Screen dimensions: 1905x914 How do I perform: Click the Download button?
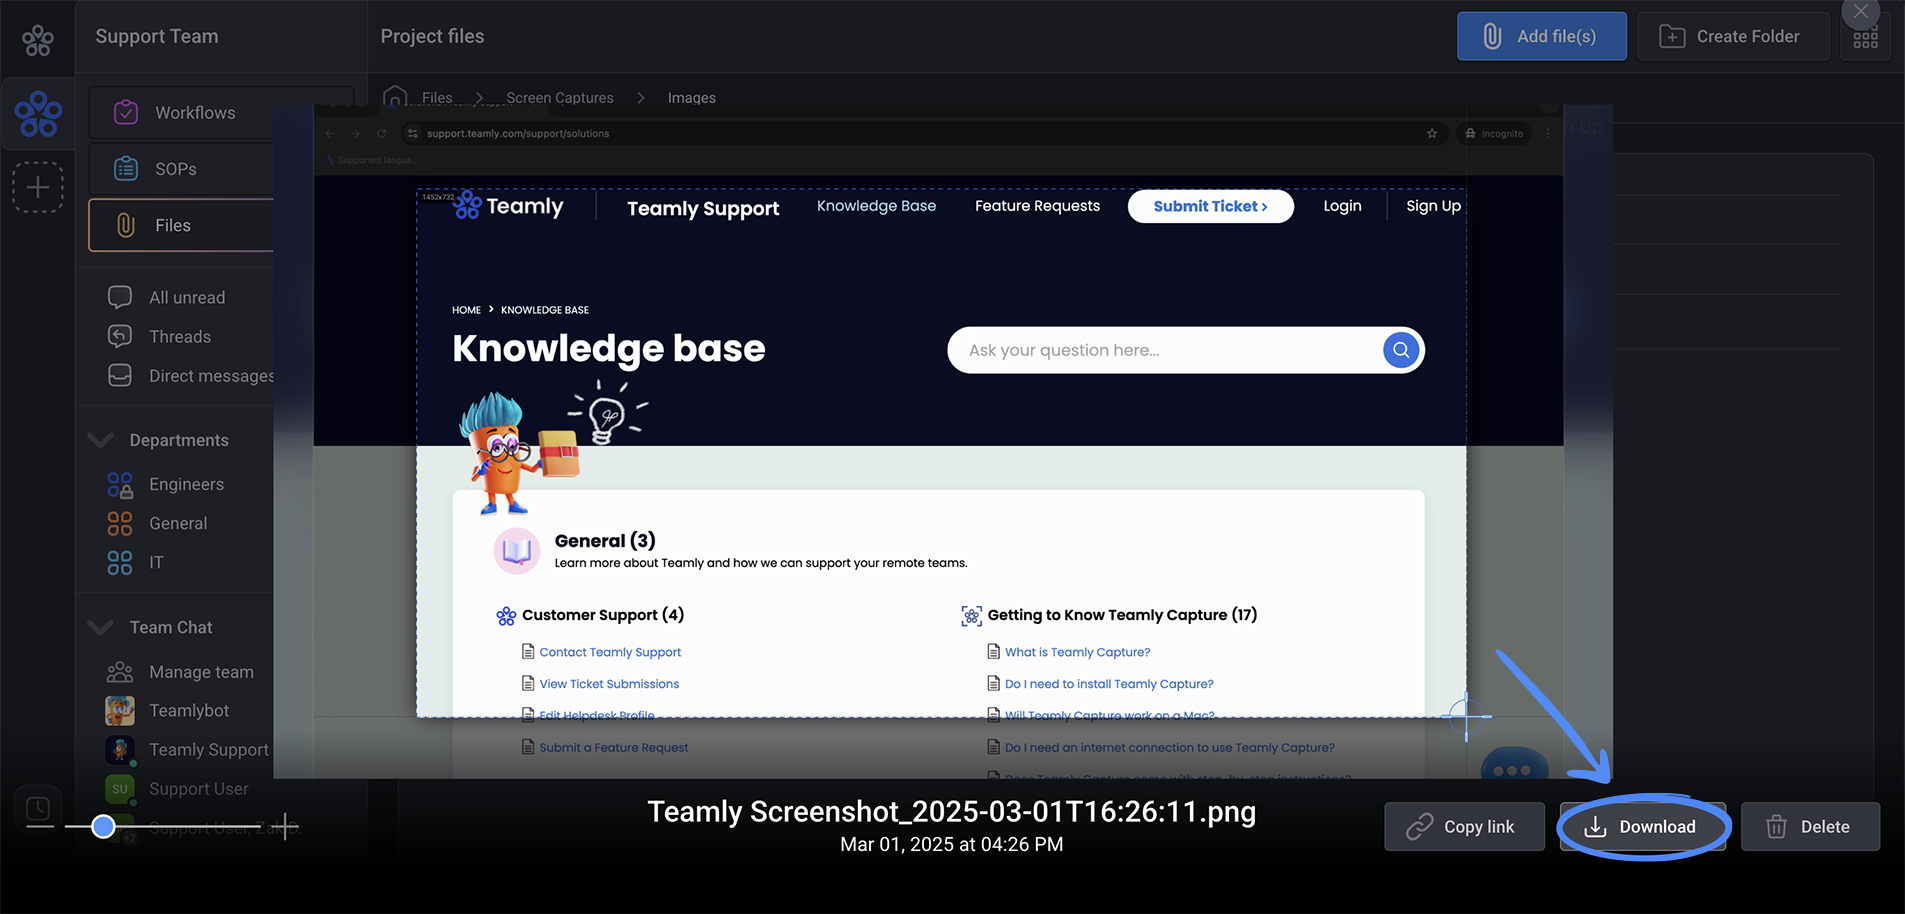[x=1642, y=827]
